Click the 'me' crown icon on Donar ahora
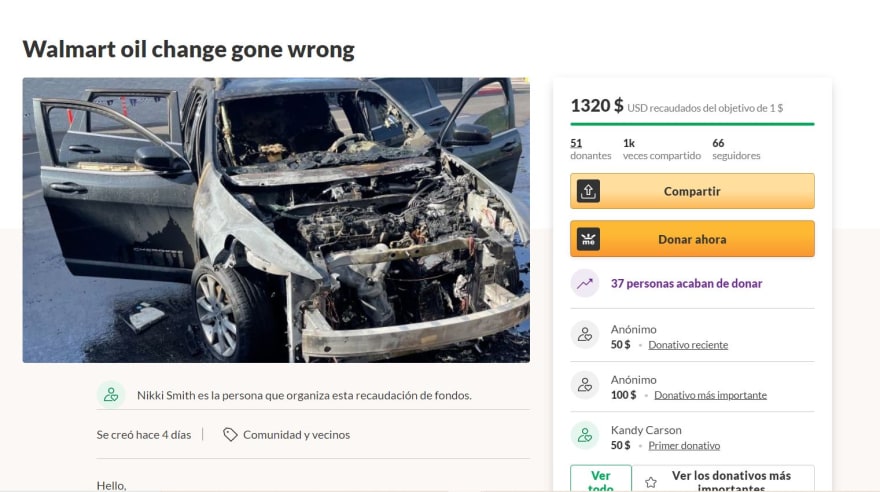 588,240
